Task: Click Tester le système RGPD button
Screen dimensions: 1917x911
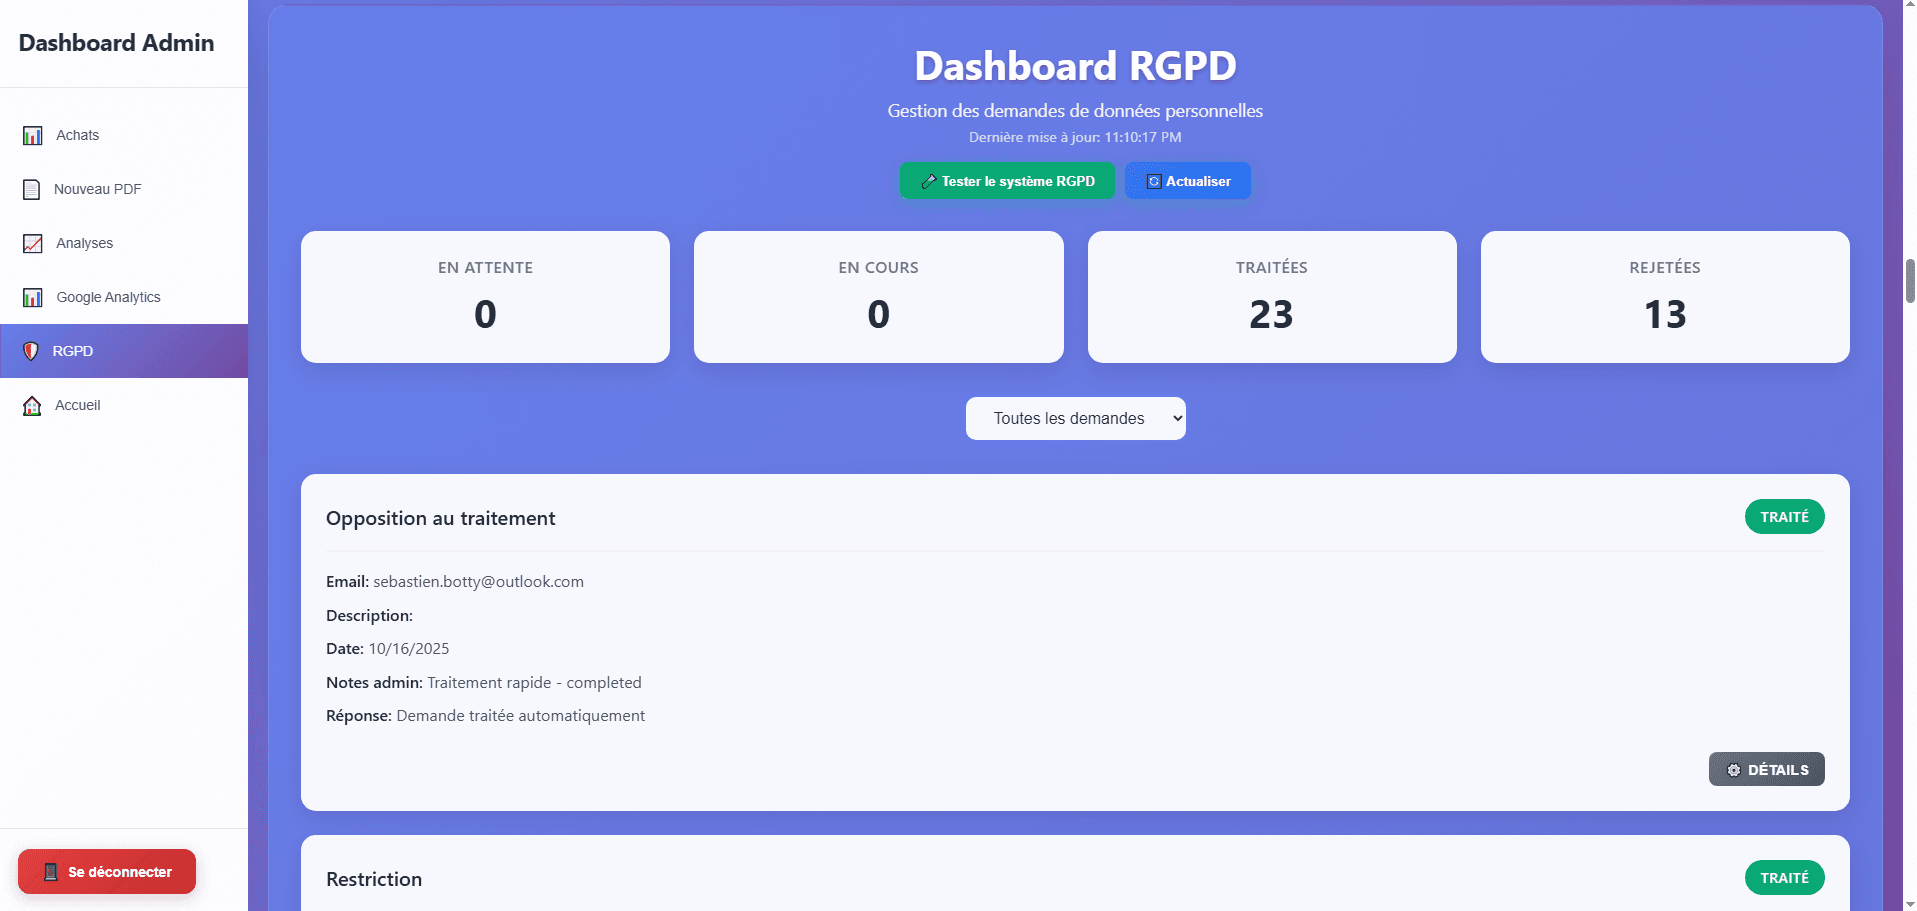Action: click(1007, 181)
